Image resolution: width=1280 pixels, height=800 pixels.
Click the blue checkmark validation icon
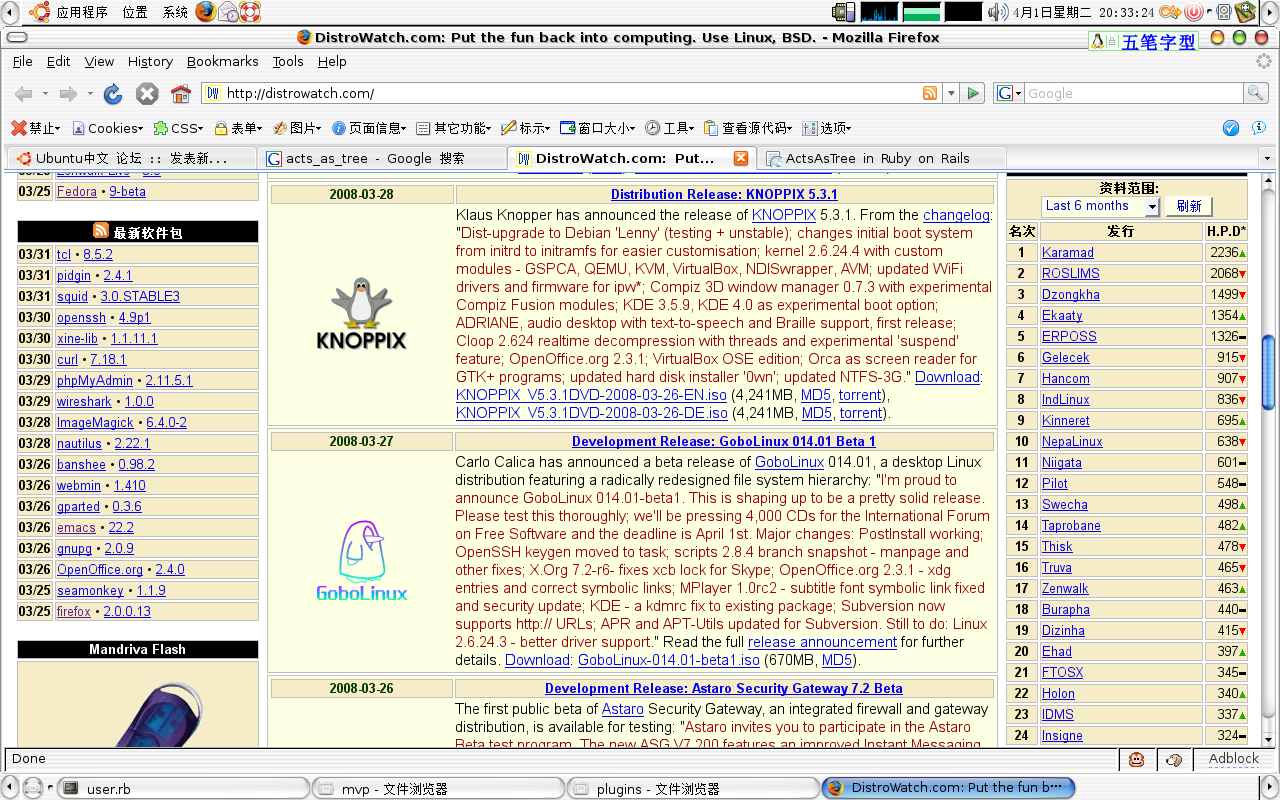pyautogui.click(x=1231, y=128)
